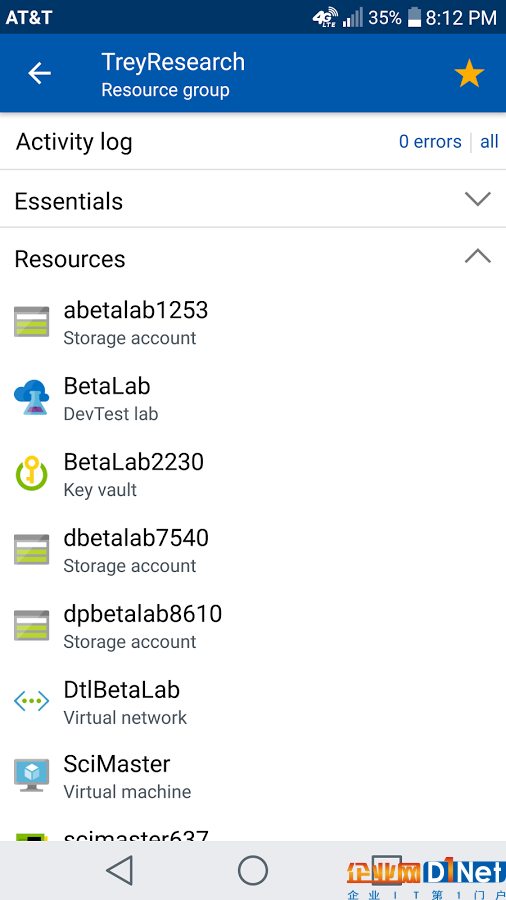This screenshot has height=900, width=506.
Task: Show all activity log entries
Action: (489, 141)
